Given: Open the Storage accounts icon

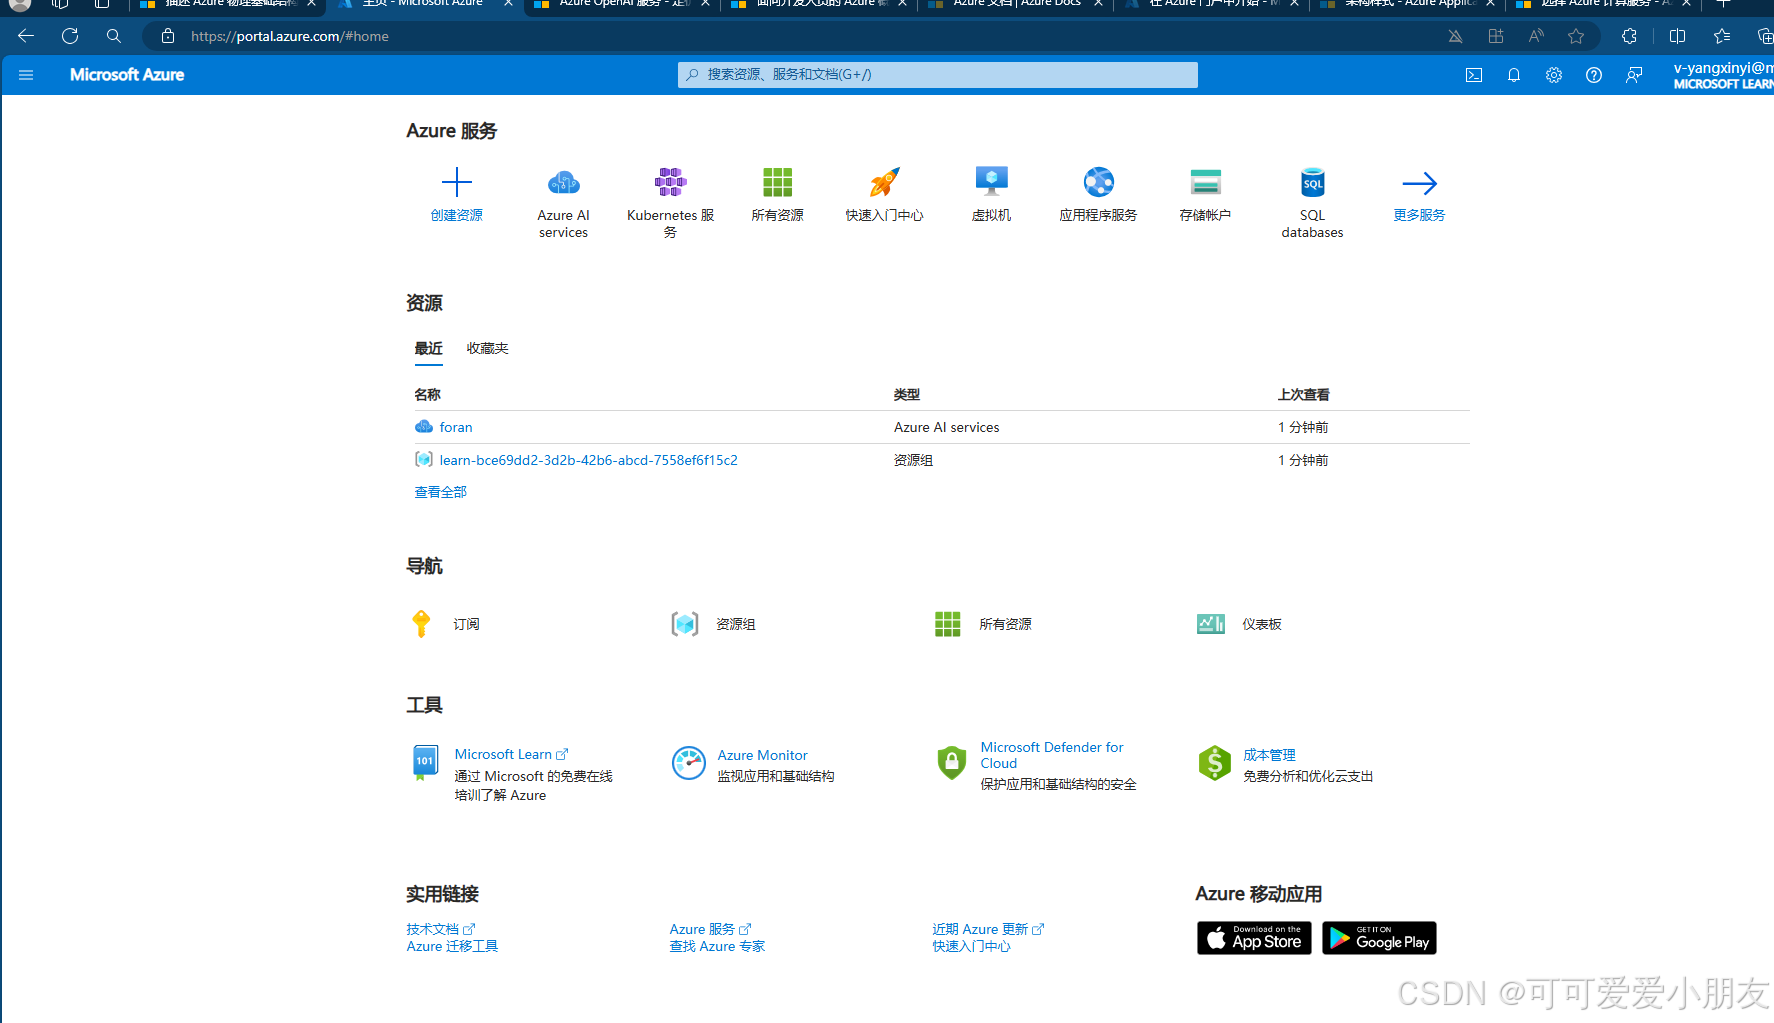Looking at the screenshot, I should [x=1206, y=182].
